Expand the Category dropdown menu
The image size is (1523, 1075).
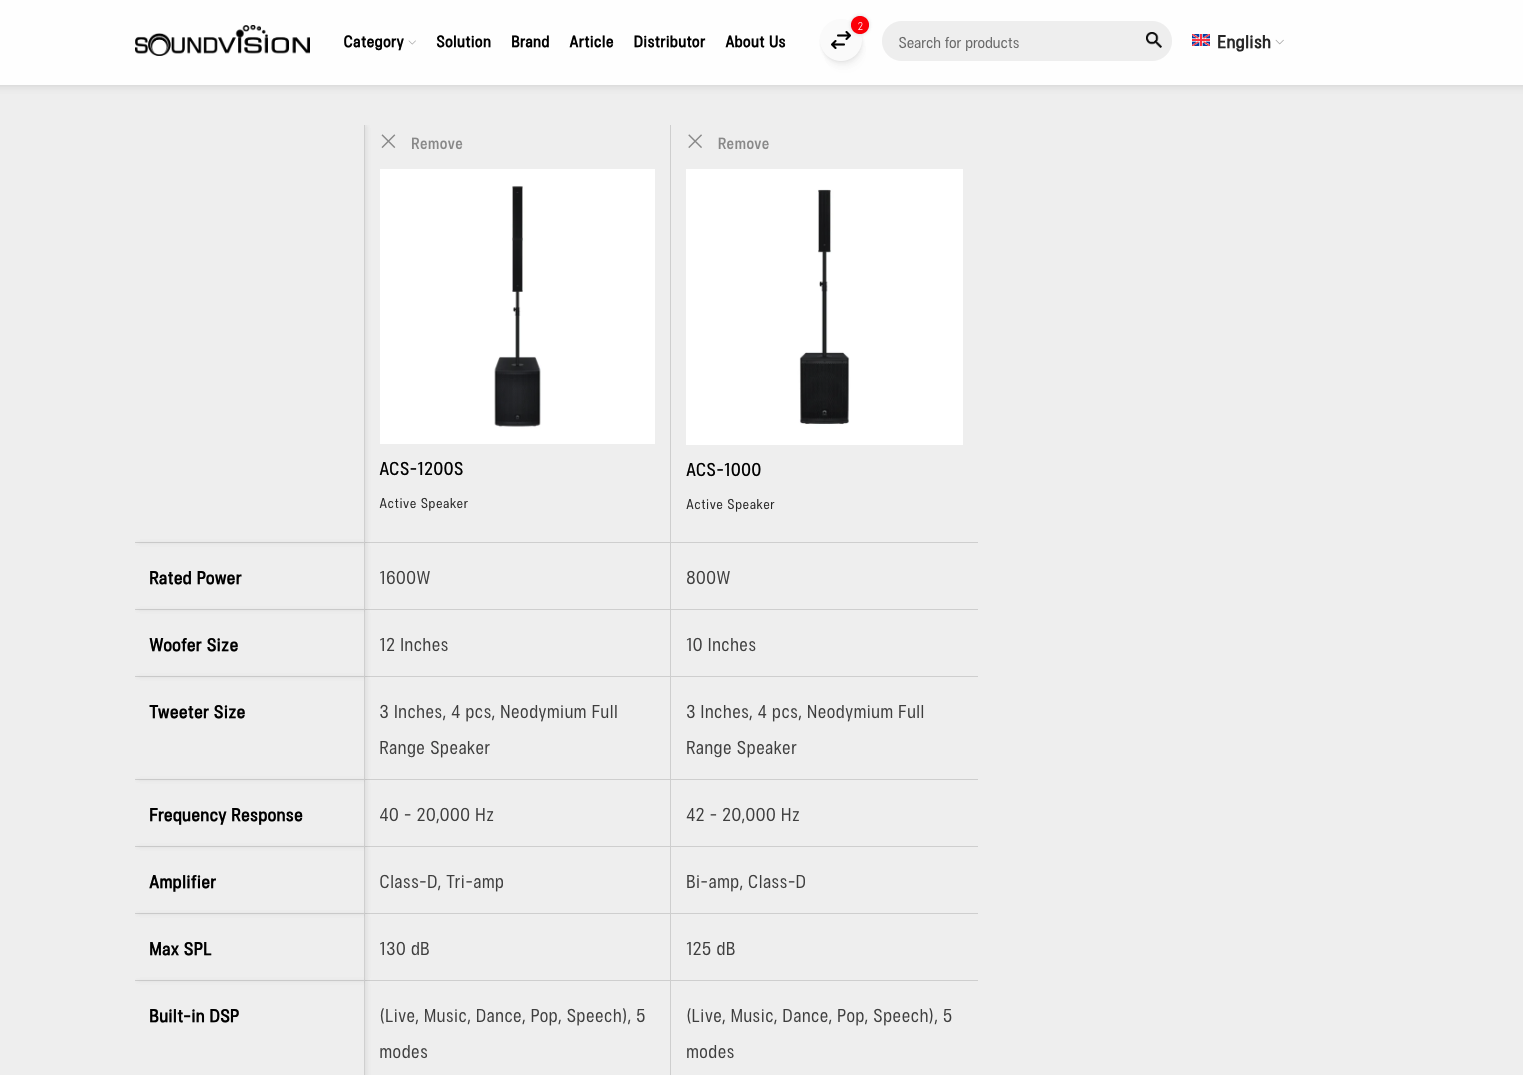379,42
